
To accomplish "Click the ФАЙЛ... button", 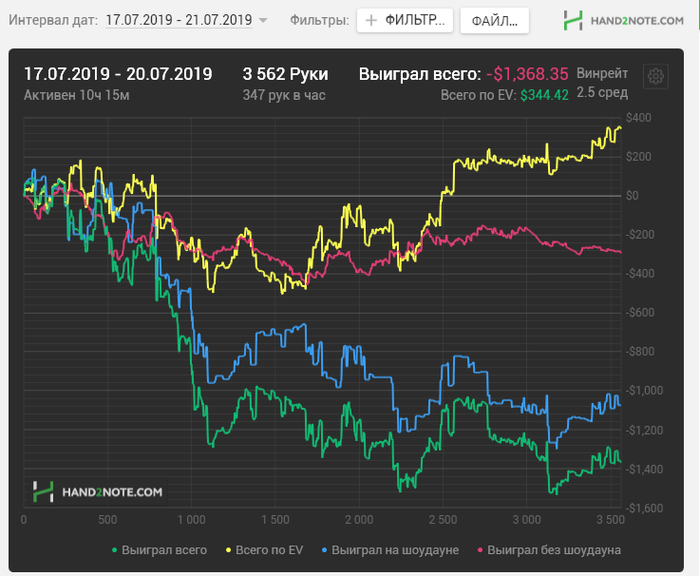I will click(x=495, y=21).
